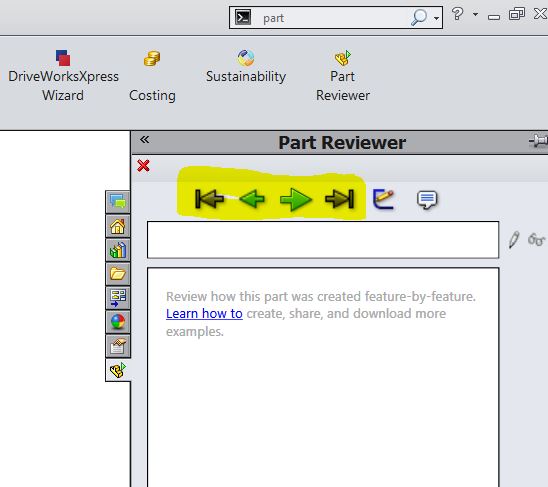This screenshot has height=487, width=548.
Task: Open the DriveWorksXpress Wizard tool
Action: [x=63, y=76]
